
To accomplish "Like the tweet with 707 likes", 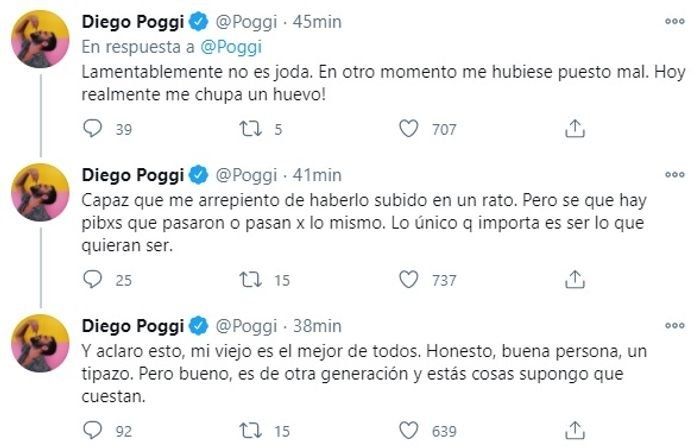I will [408, 128].
